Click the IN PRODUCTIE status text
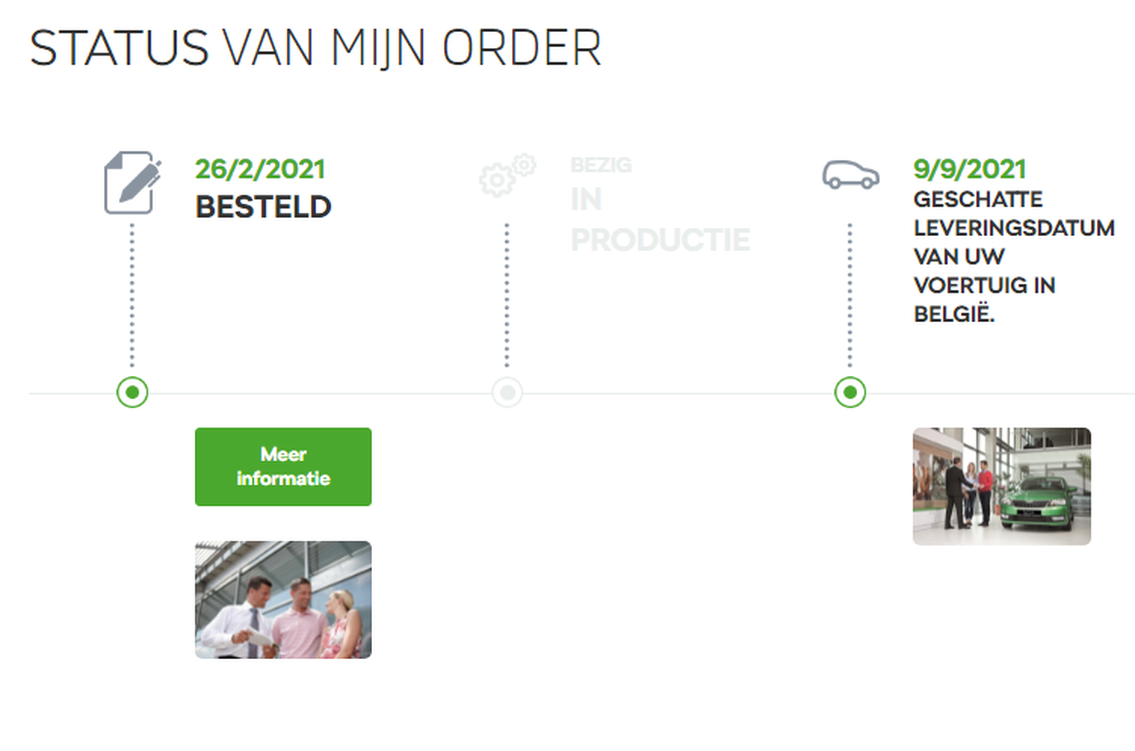 click(x=660, y=220)
